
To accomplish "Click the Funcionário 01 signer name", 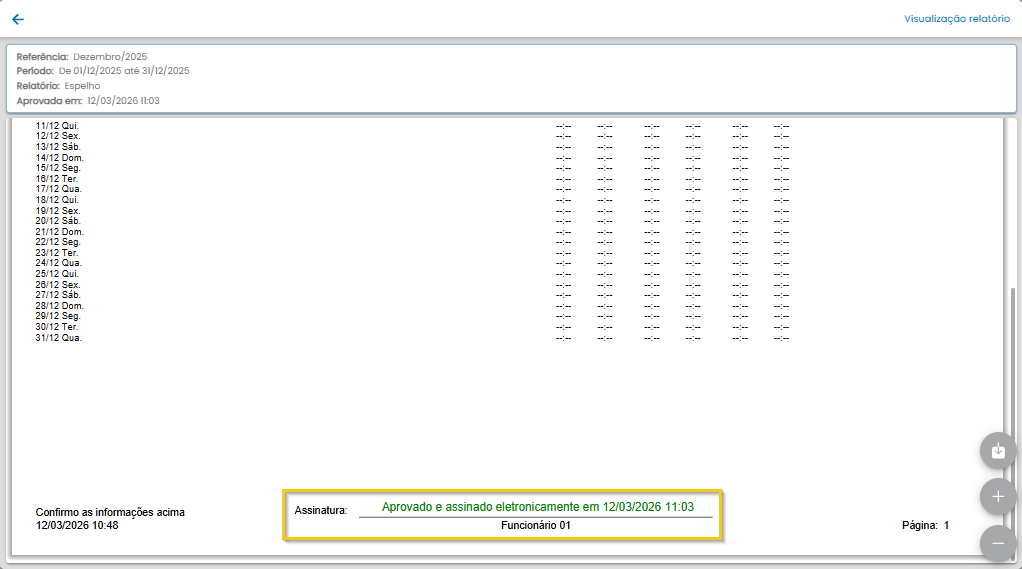I will point(535,525).
